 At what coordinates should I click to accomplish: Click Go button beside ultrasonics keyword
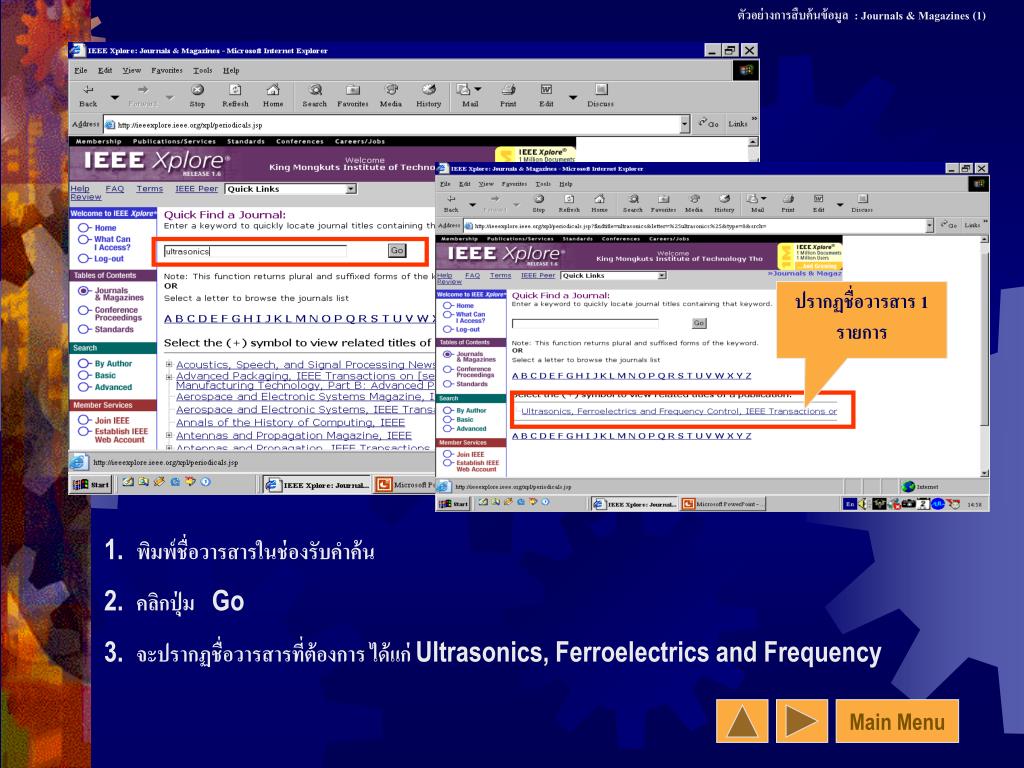[397, 250]
